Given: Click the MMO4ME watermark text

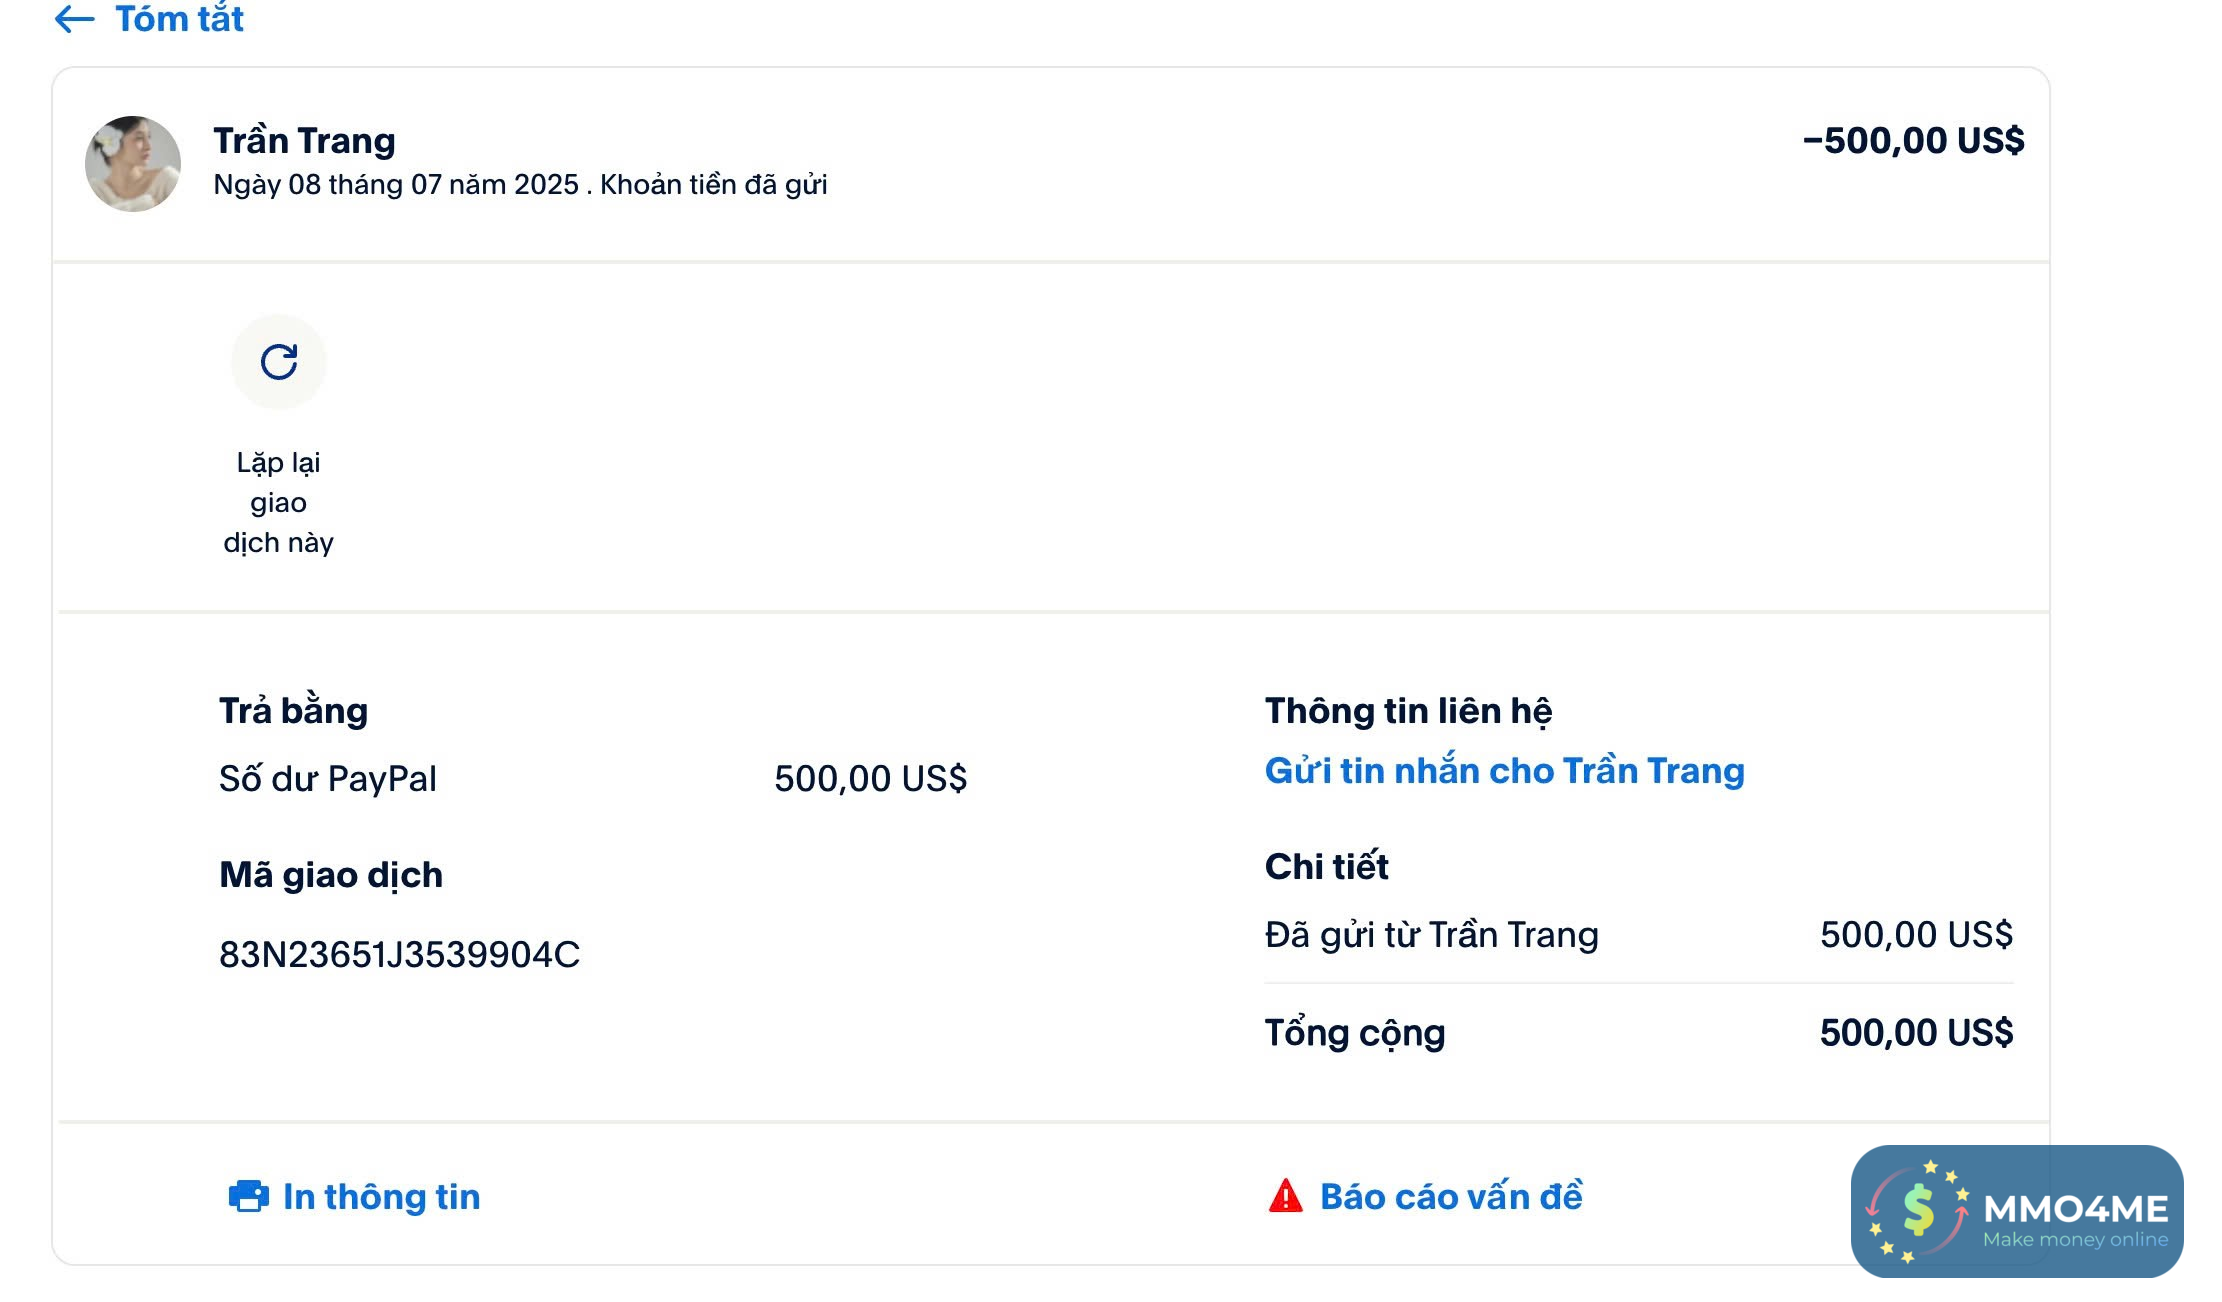Looking at the screenshot, I should [x=2075, y=1210].
